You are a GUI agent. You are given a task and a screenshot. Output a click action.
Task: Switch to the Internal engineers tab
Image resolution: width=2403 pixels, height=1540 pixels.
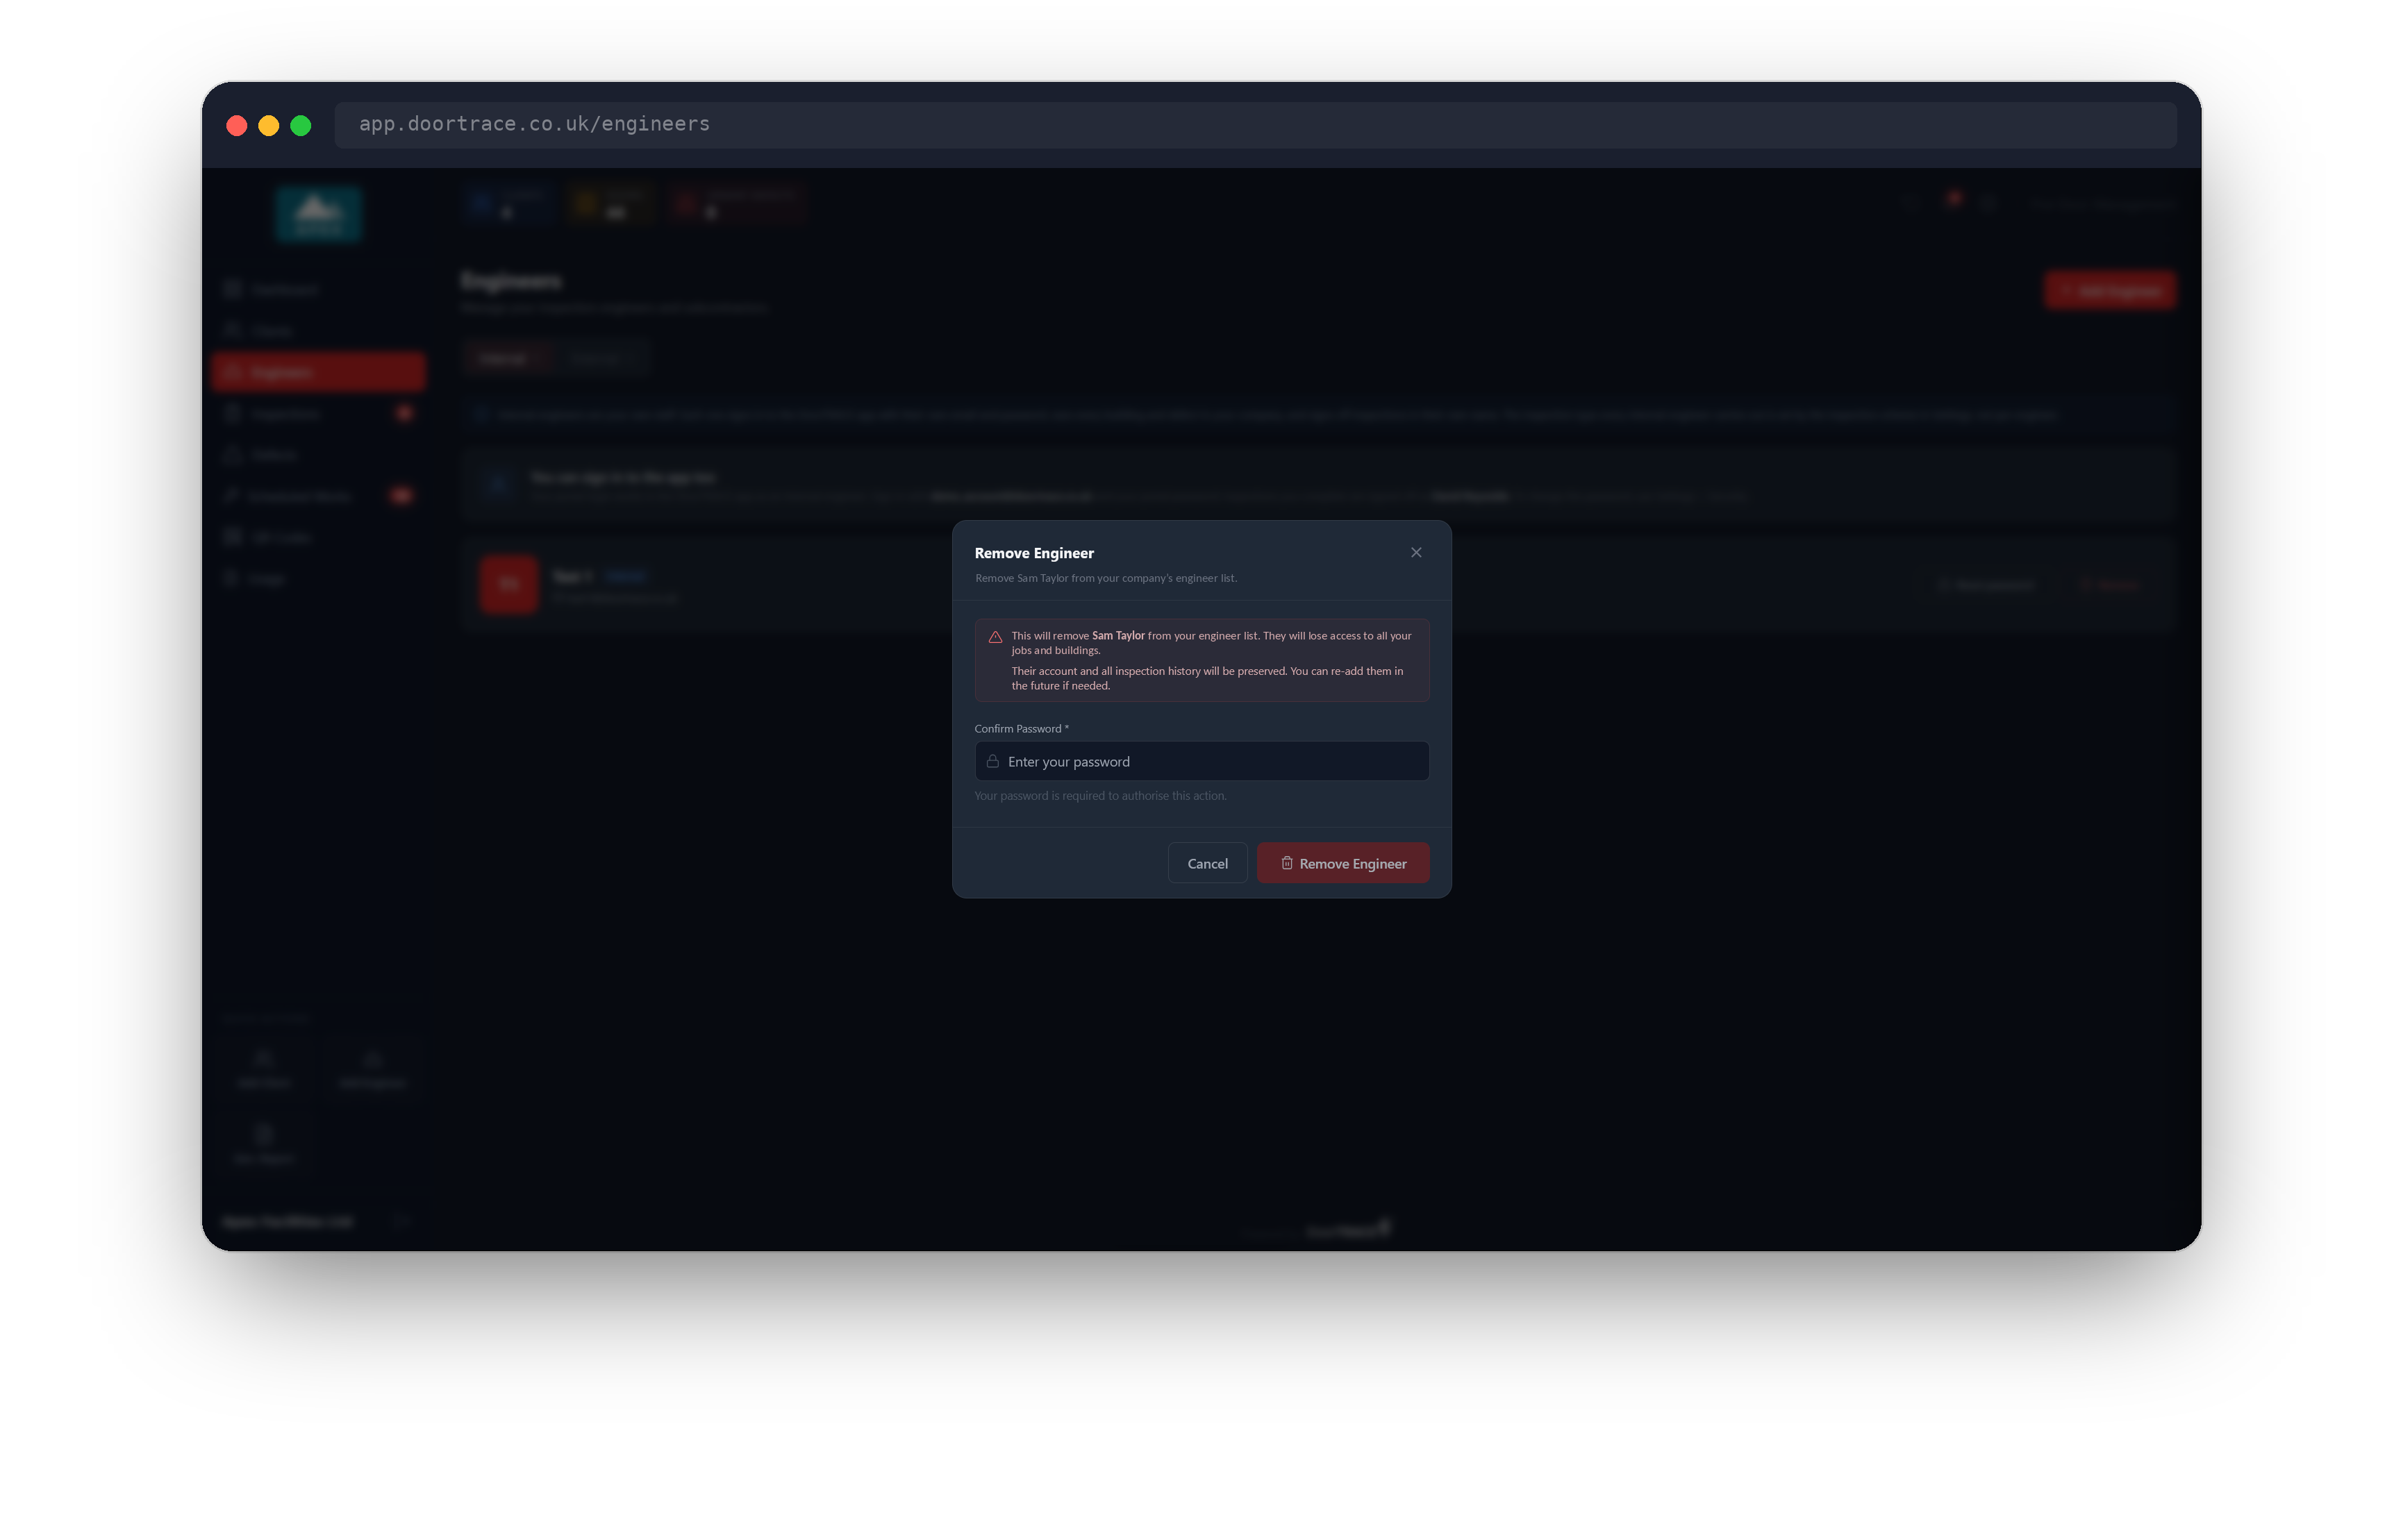point(508,358)
